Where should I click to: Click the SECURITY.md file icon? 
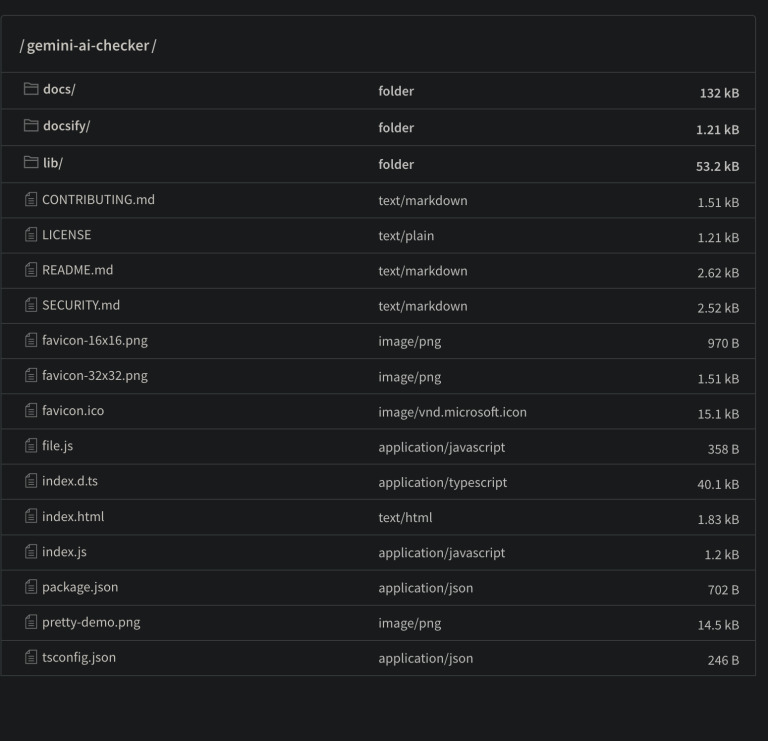point(31,306)
